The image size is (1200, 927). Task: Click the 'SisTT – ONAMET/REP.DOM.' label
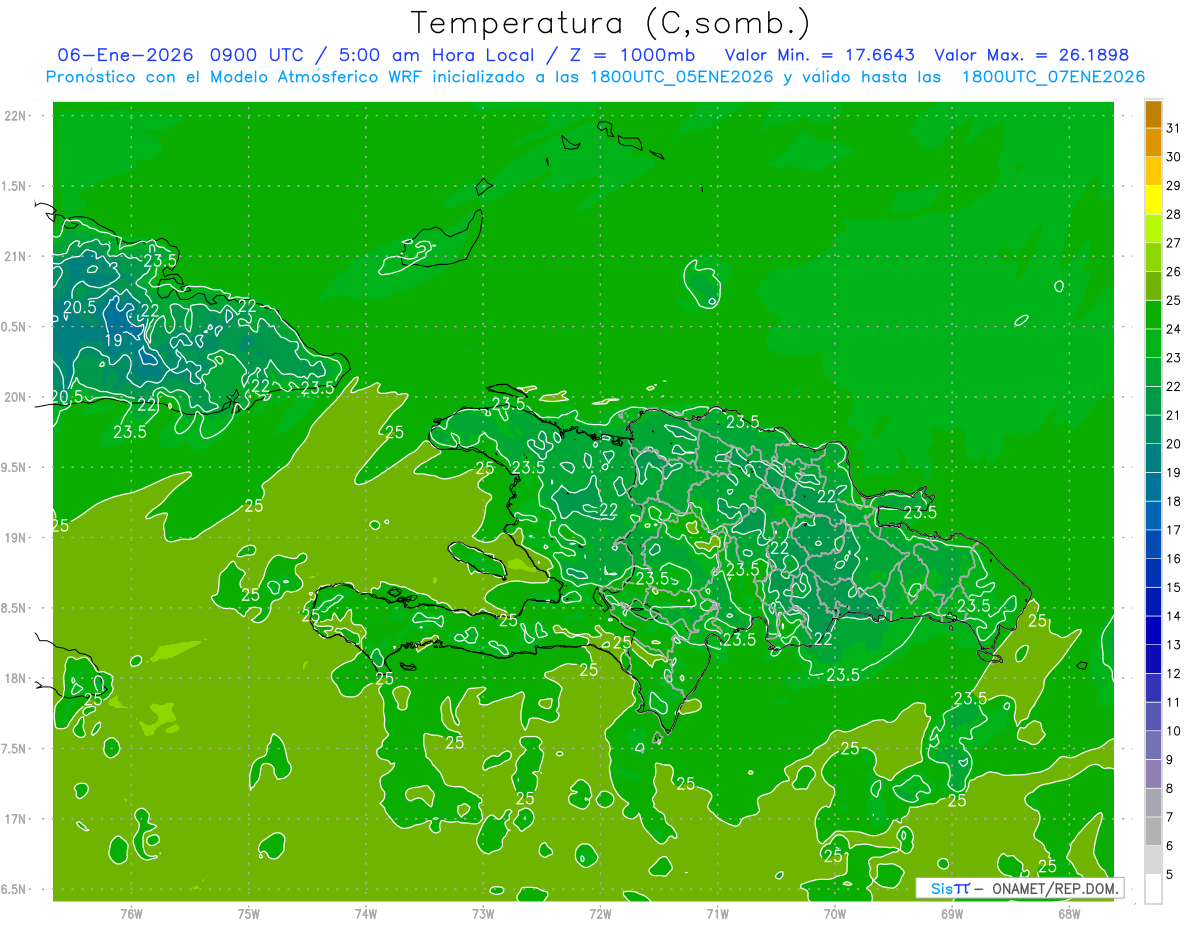[x=1019, y=888]
